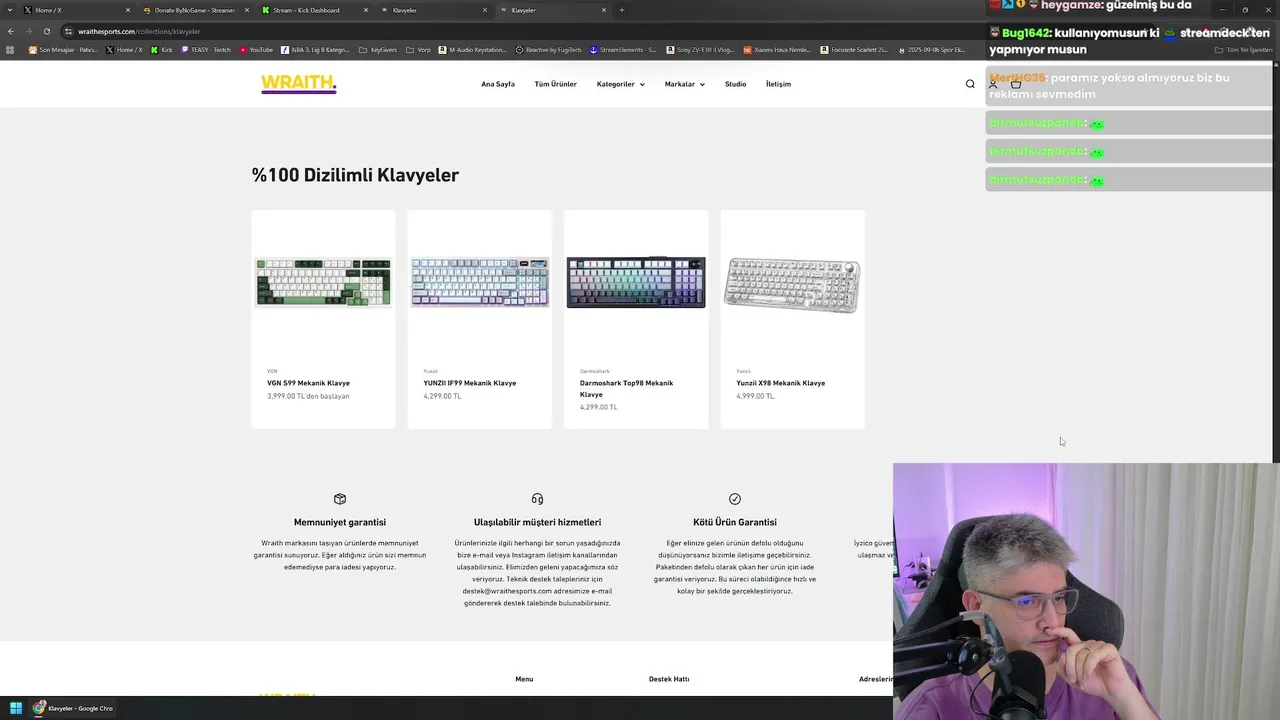Click the %100 Dizilimli Klavyeler heading
The width and height of the screenshot is (1280, 720).
[x=355, y=175]
